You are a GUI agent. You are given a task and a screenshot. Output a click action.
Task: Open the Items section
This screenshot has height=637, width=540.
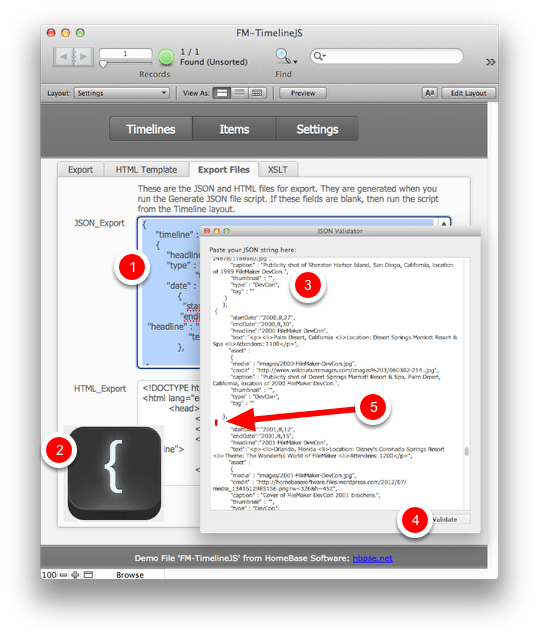(234, 129)
